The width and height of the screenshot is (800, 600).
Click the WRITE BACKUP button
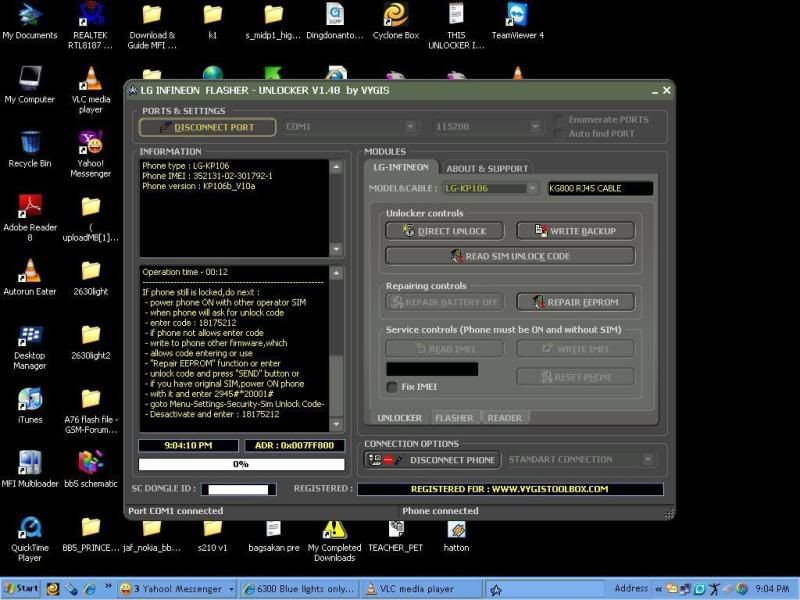click(576, 231)
